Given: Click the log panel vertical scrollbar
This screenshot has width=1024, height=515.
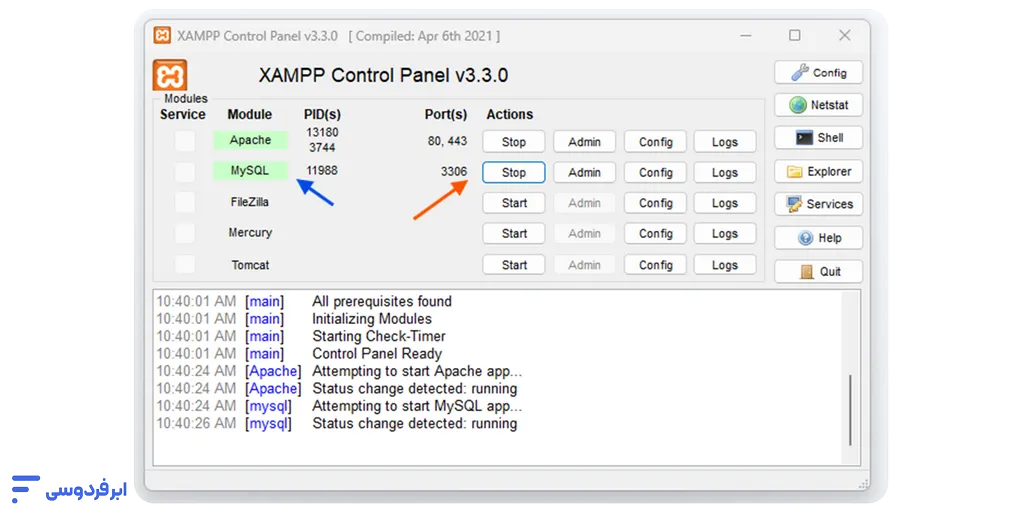Looking at the screenshot, I should point(850,410).
